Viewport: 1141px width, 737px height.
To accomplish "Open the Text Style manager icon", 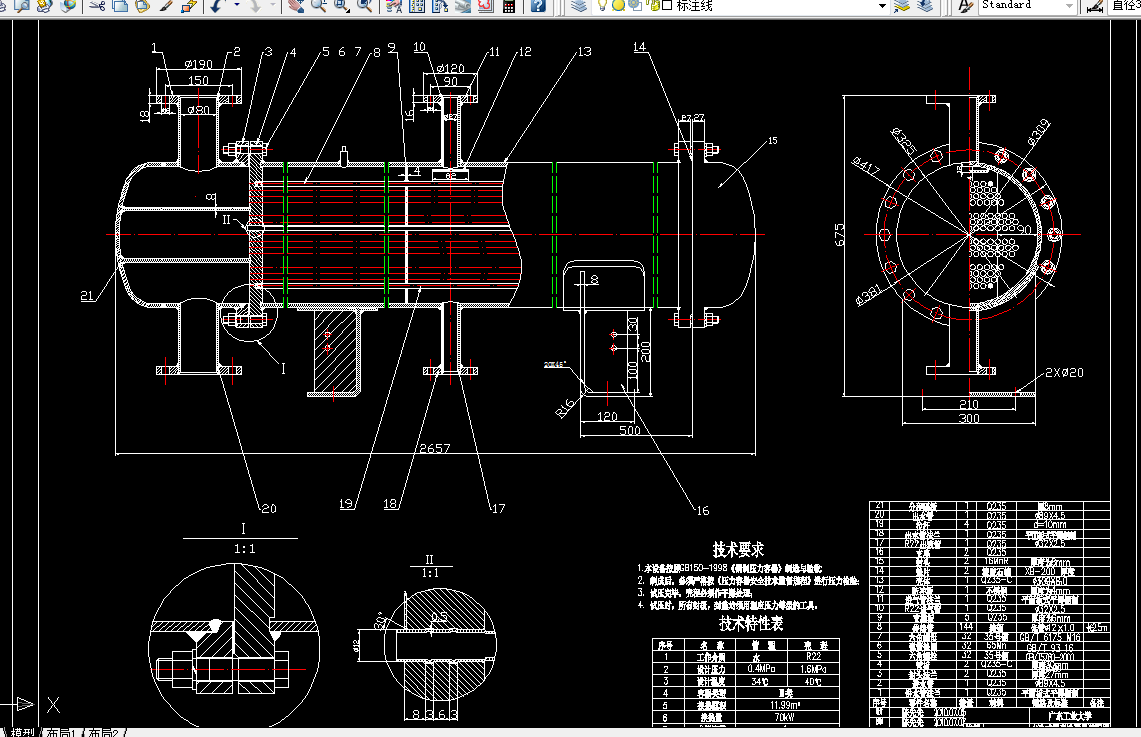I will point(965,6).
